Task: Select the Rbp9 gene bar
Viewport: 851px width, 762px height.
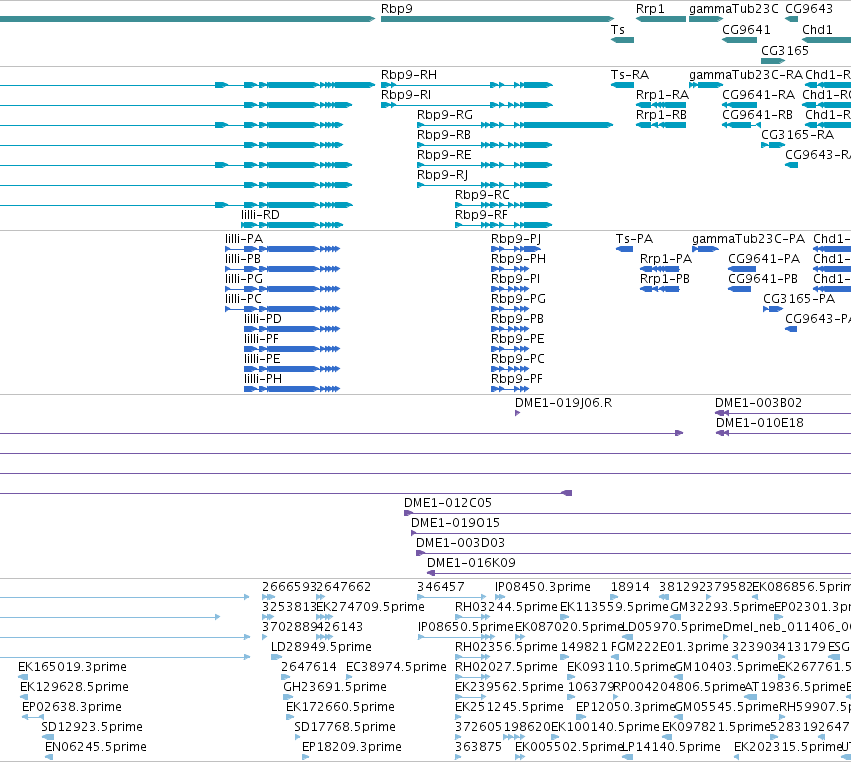Action: pyautogui.click(x=497, y=19)
